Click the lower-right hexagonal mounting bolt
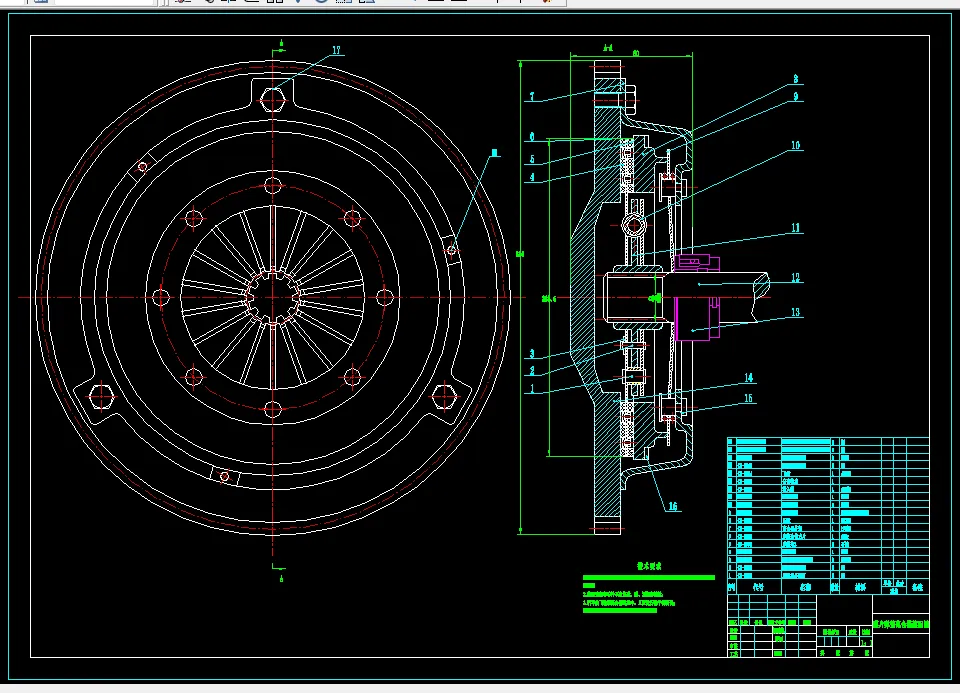The image size is (960, 693). click(445, 397)
